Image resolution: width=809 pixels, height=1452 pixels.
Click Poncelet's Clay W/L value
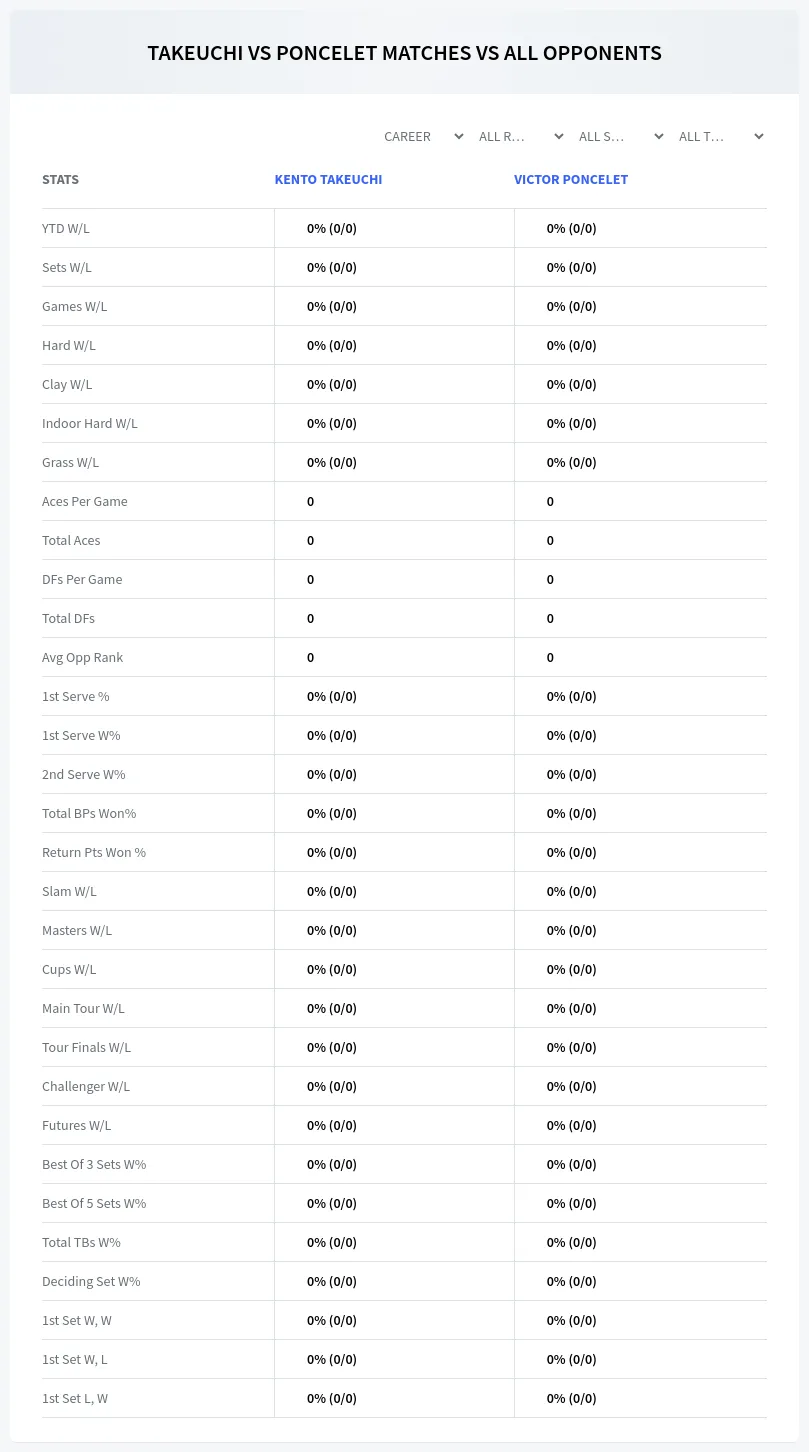click(x=571, y=384)
